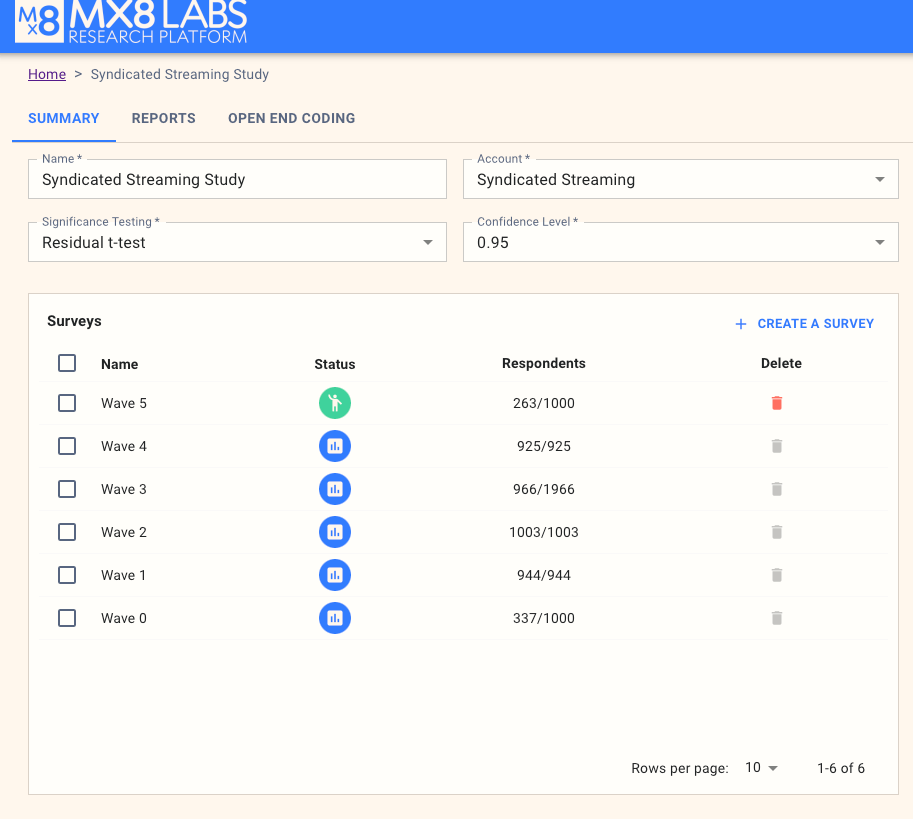
Task: Open the report status icon for Wave 4
Action: pos(335,446)
